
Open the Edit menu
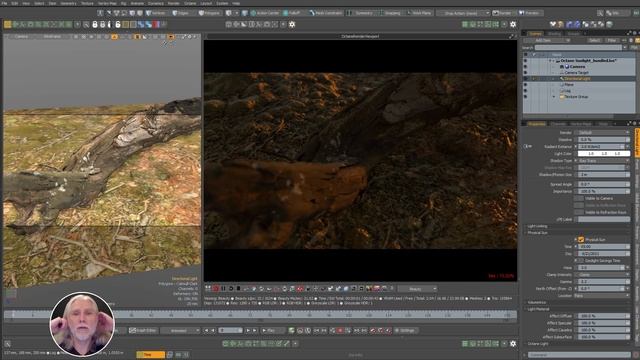tap(15, 3)
